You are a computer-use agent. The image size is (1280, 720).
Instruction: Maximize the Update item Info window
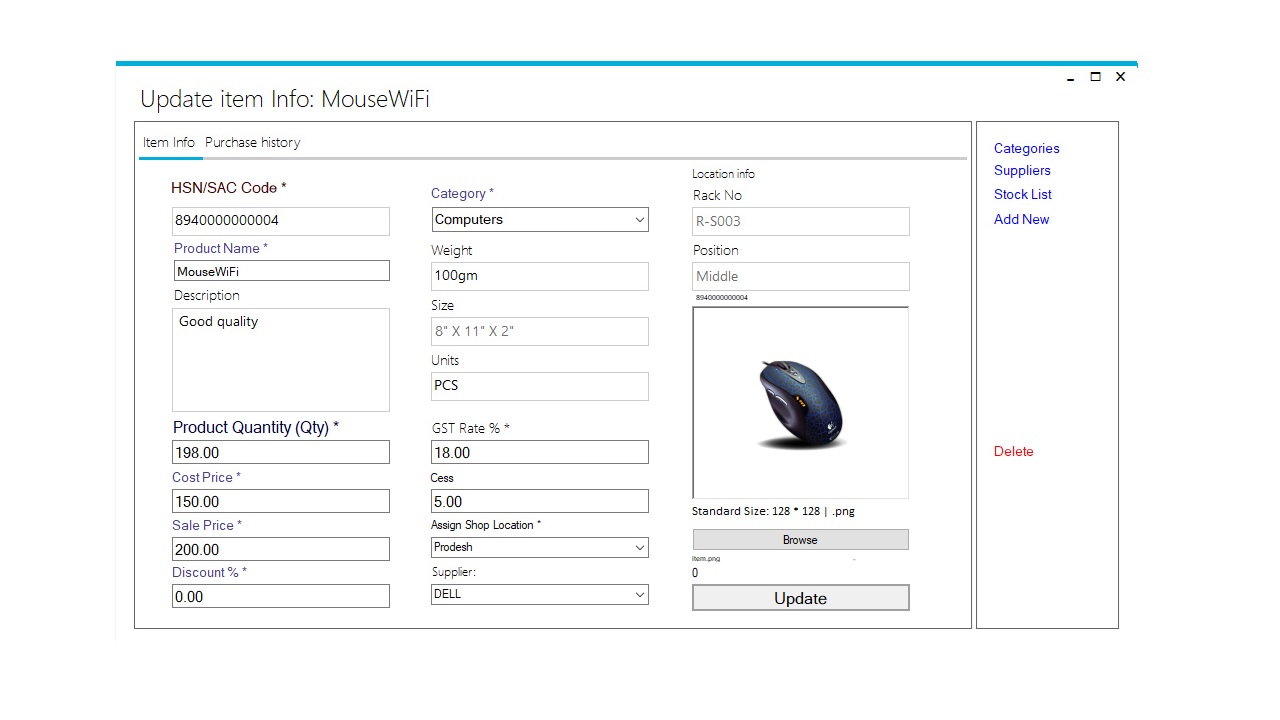pyautogui.click(x=1096, y=77)
